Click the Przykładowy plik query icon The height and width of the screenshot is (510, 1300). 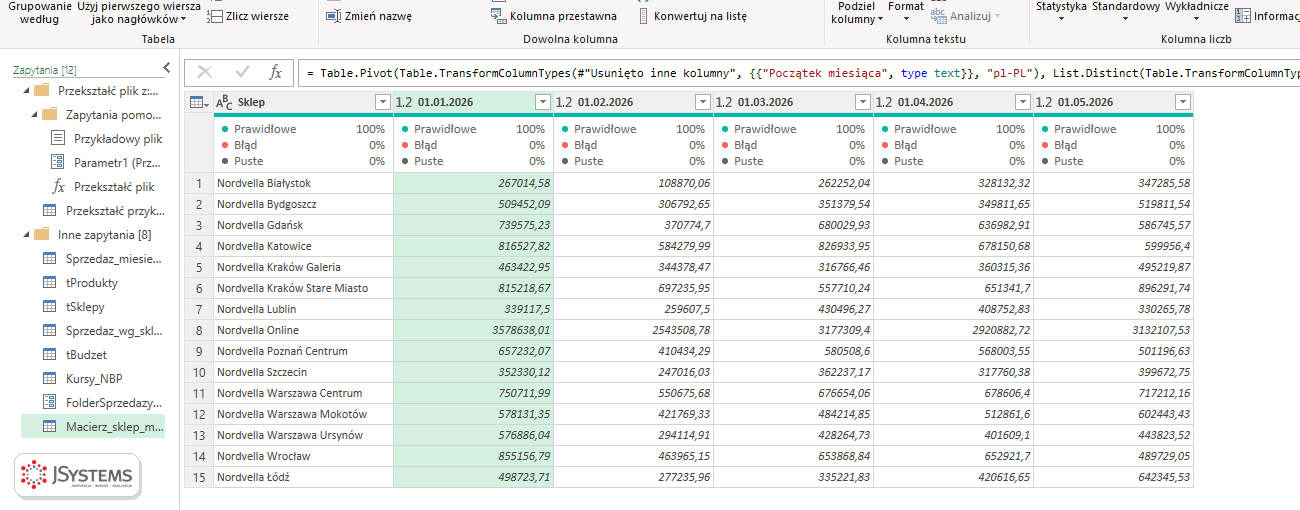[57, 138]
